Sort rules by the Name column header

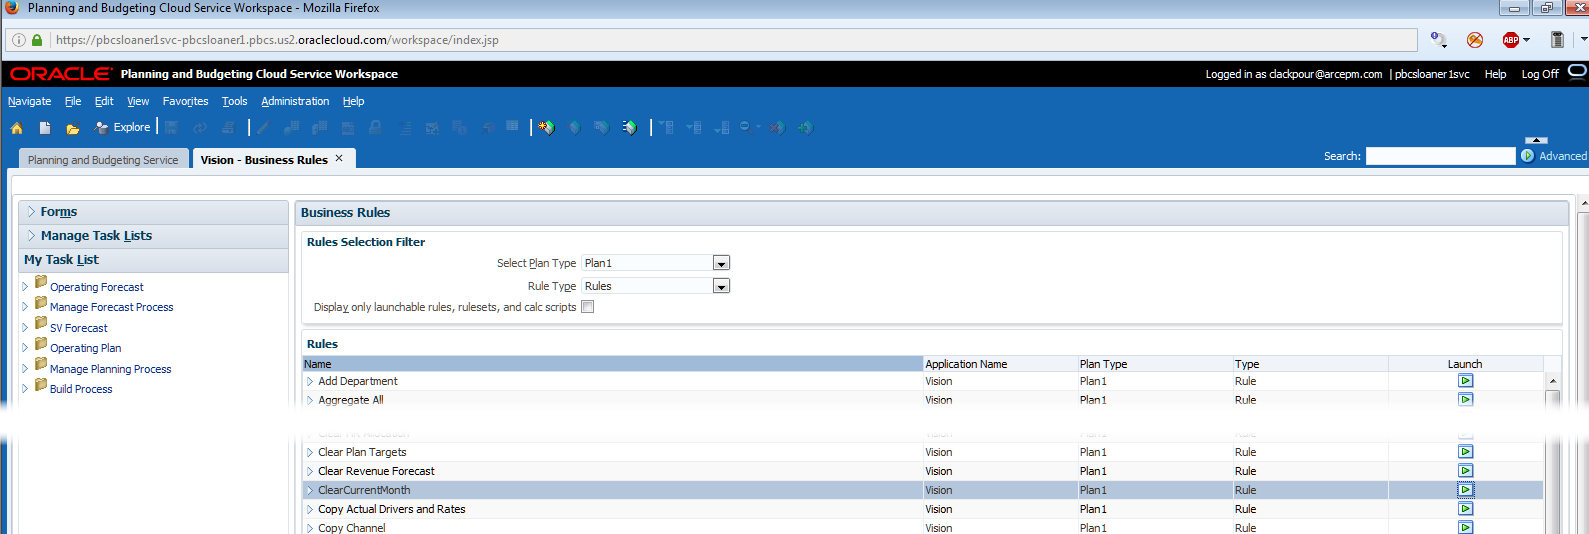(x=612, y=364)
